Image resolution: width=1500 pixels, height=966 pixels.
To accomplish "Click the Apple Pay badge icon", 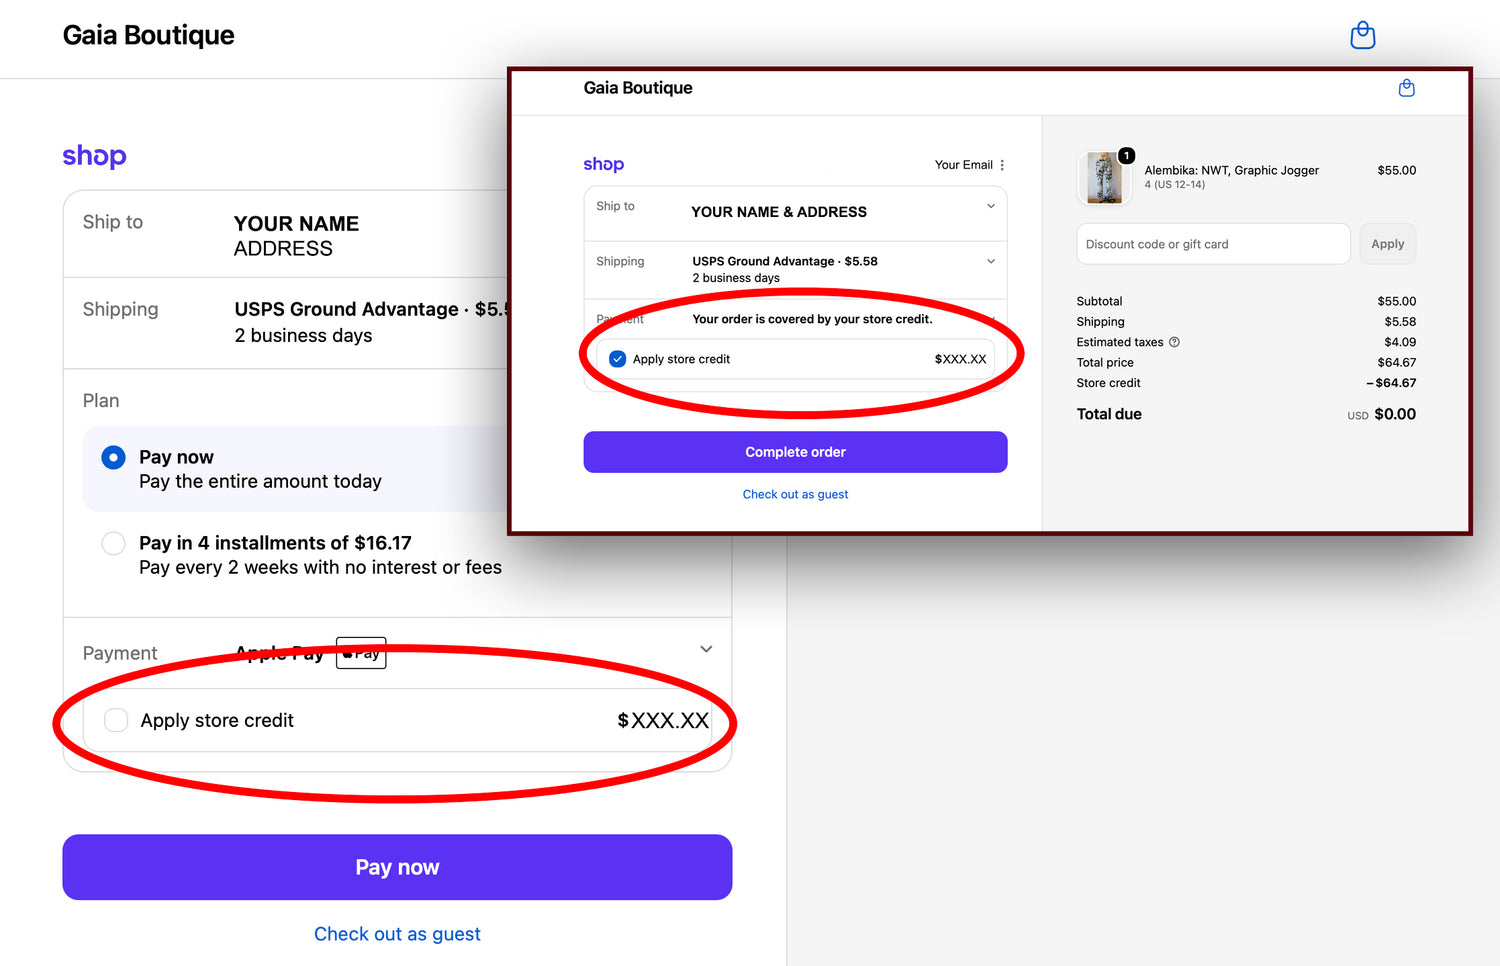I will click(x=361, y=653).
